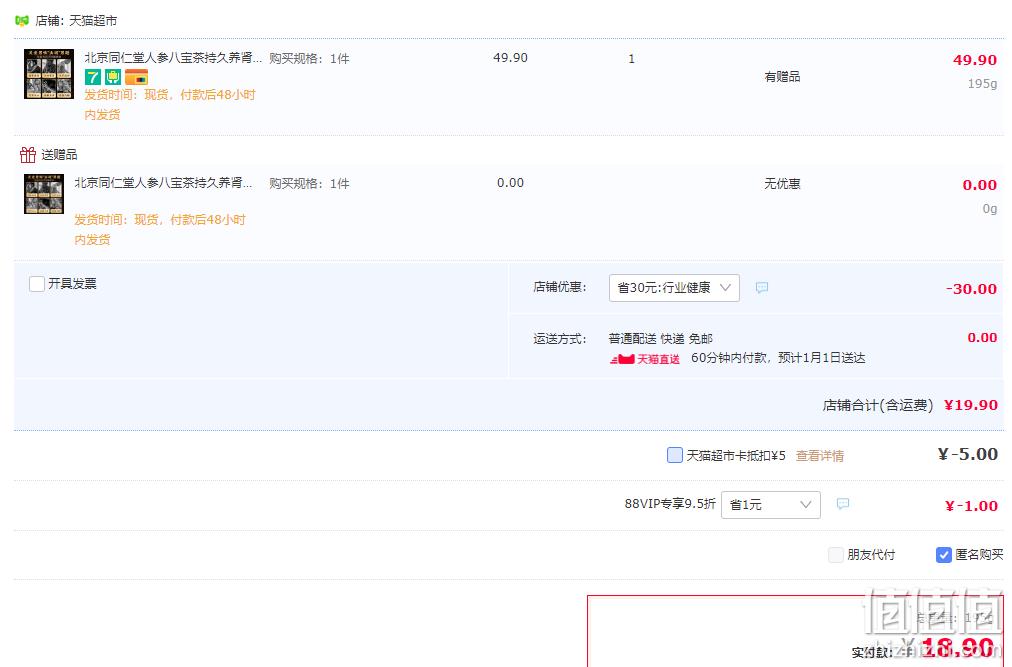
Task: Click 购买规格：1件 on the gift item
Action: pyautogui.click(x=309, y=184)
